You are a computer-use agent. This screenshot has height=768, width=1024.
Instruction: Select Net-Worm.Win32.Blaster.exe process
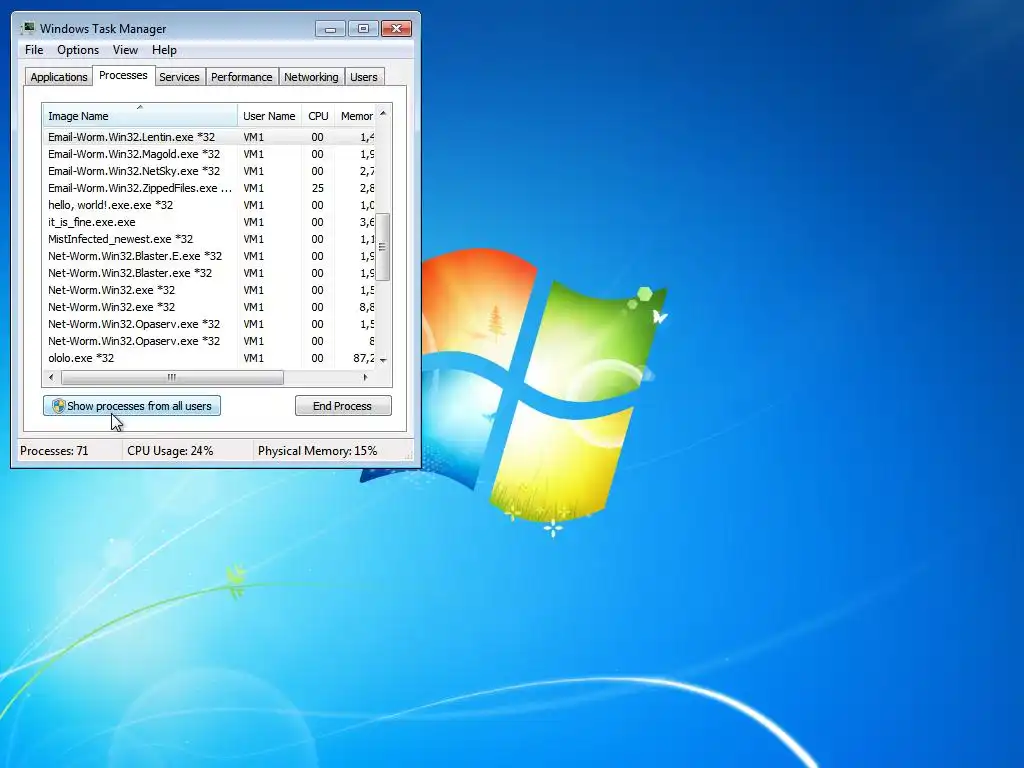coord(209,273)
